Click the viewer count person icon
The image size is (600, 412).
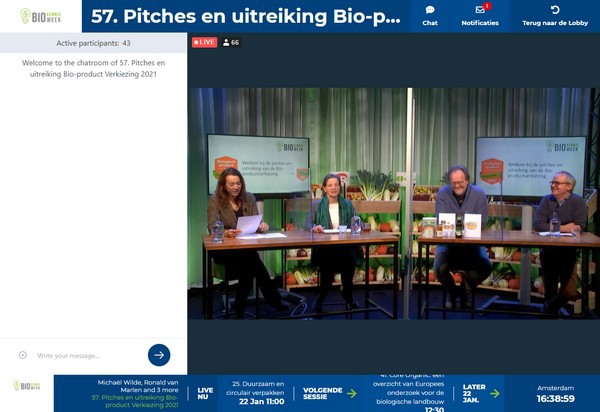[x=227, y=42]
